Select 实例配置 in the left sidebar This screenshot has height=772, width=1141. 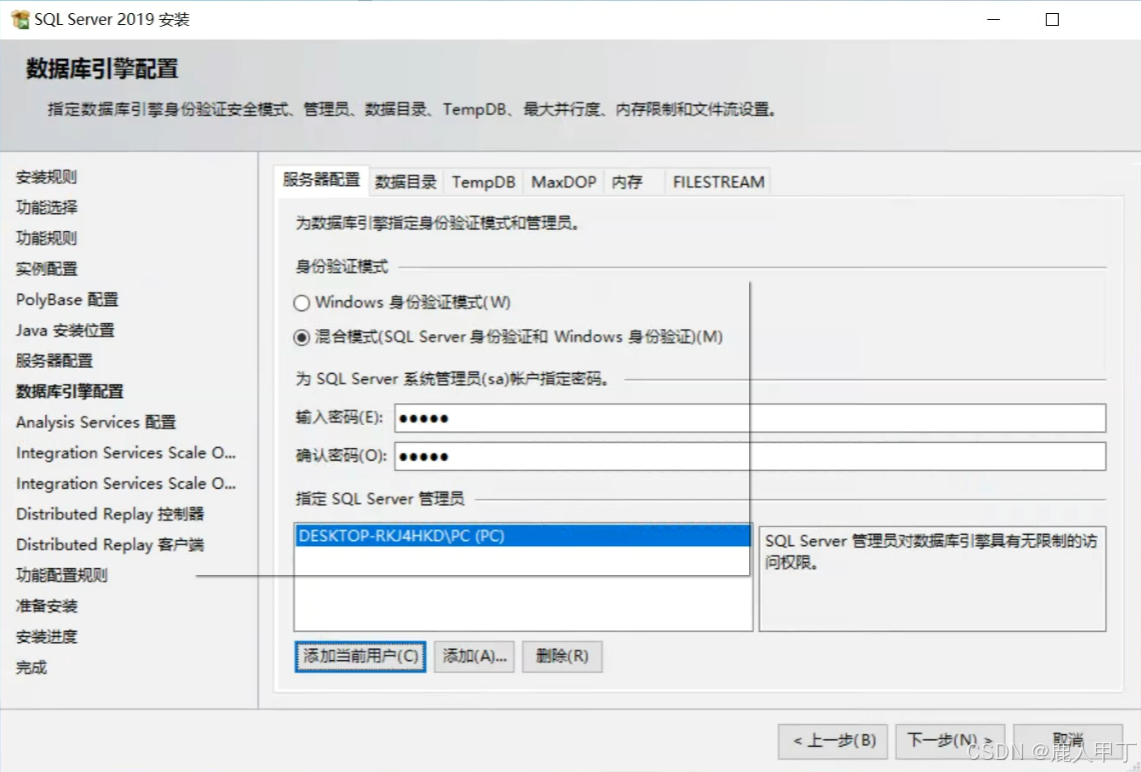coord(44,268)
